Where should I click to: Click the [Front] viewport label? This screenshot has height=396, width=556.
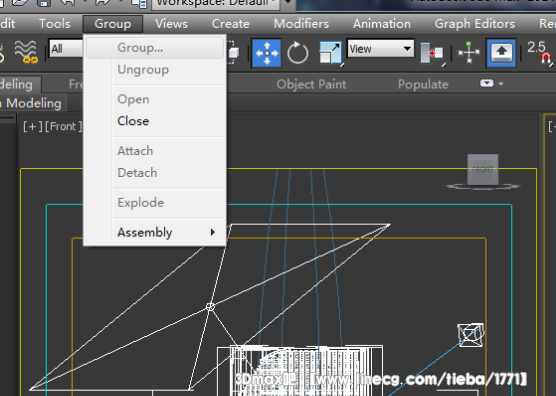pyautogui.click(x=63, y=126)
